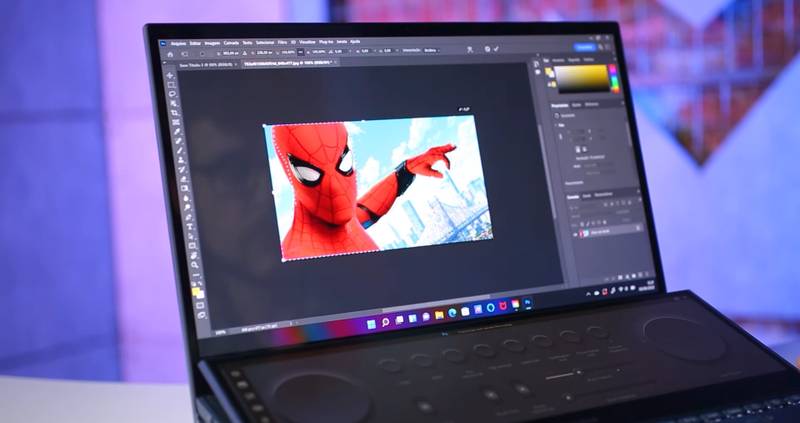Open the Interpolação dropdown in options bar
Screen dimensions: 800x423
coord(431,51)
